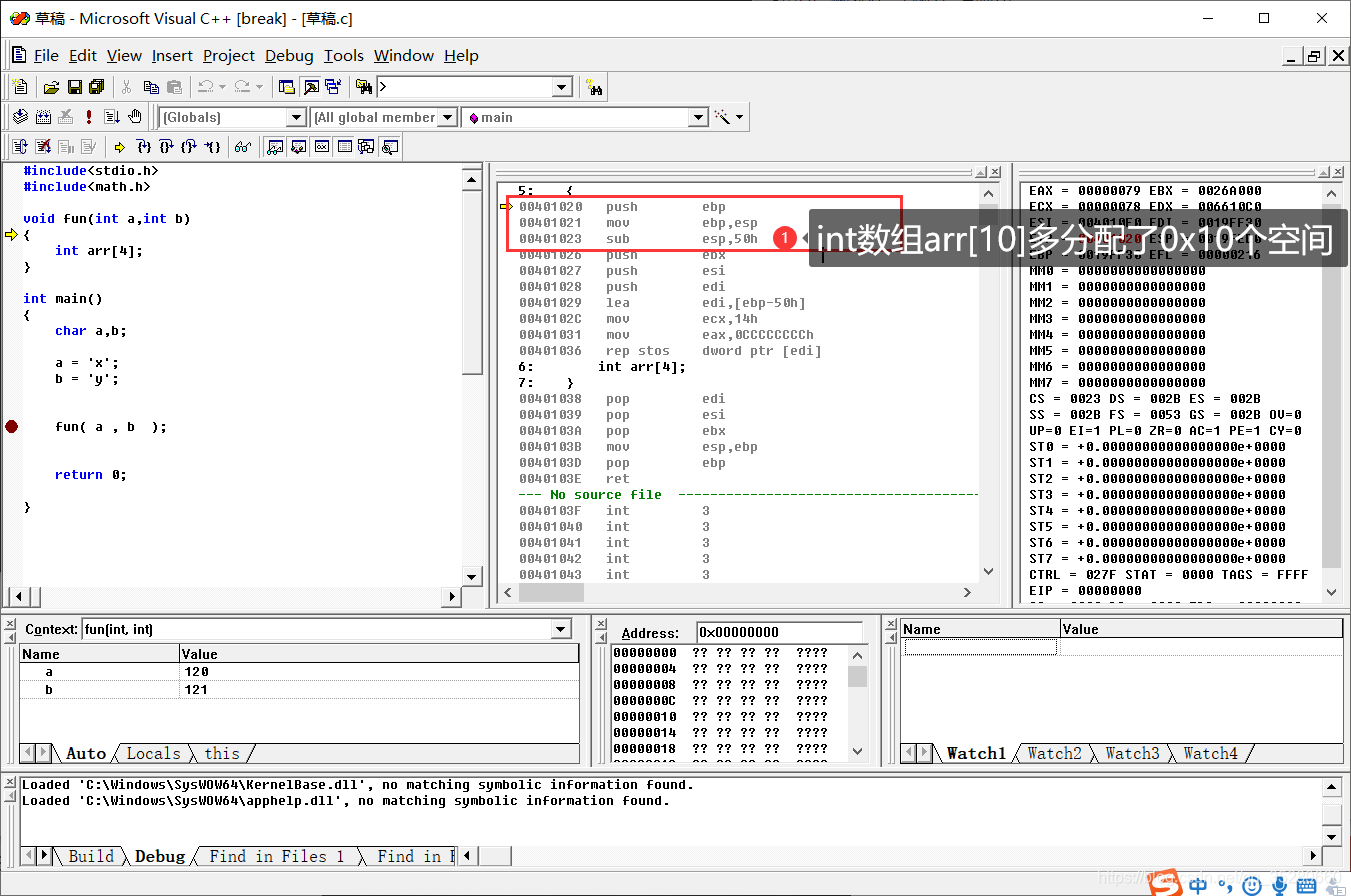Screen dimensions: 1351x896
Task: Open the WizardBar actions dropdown arrow
Action: pos(740,117)
